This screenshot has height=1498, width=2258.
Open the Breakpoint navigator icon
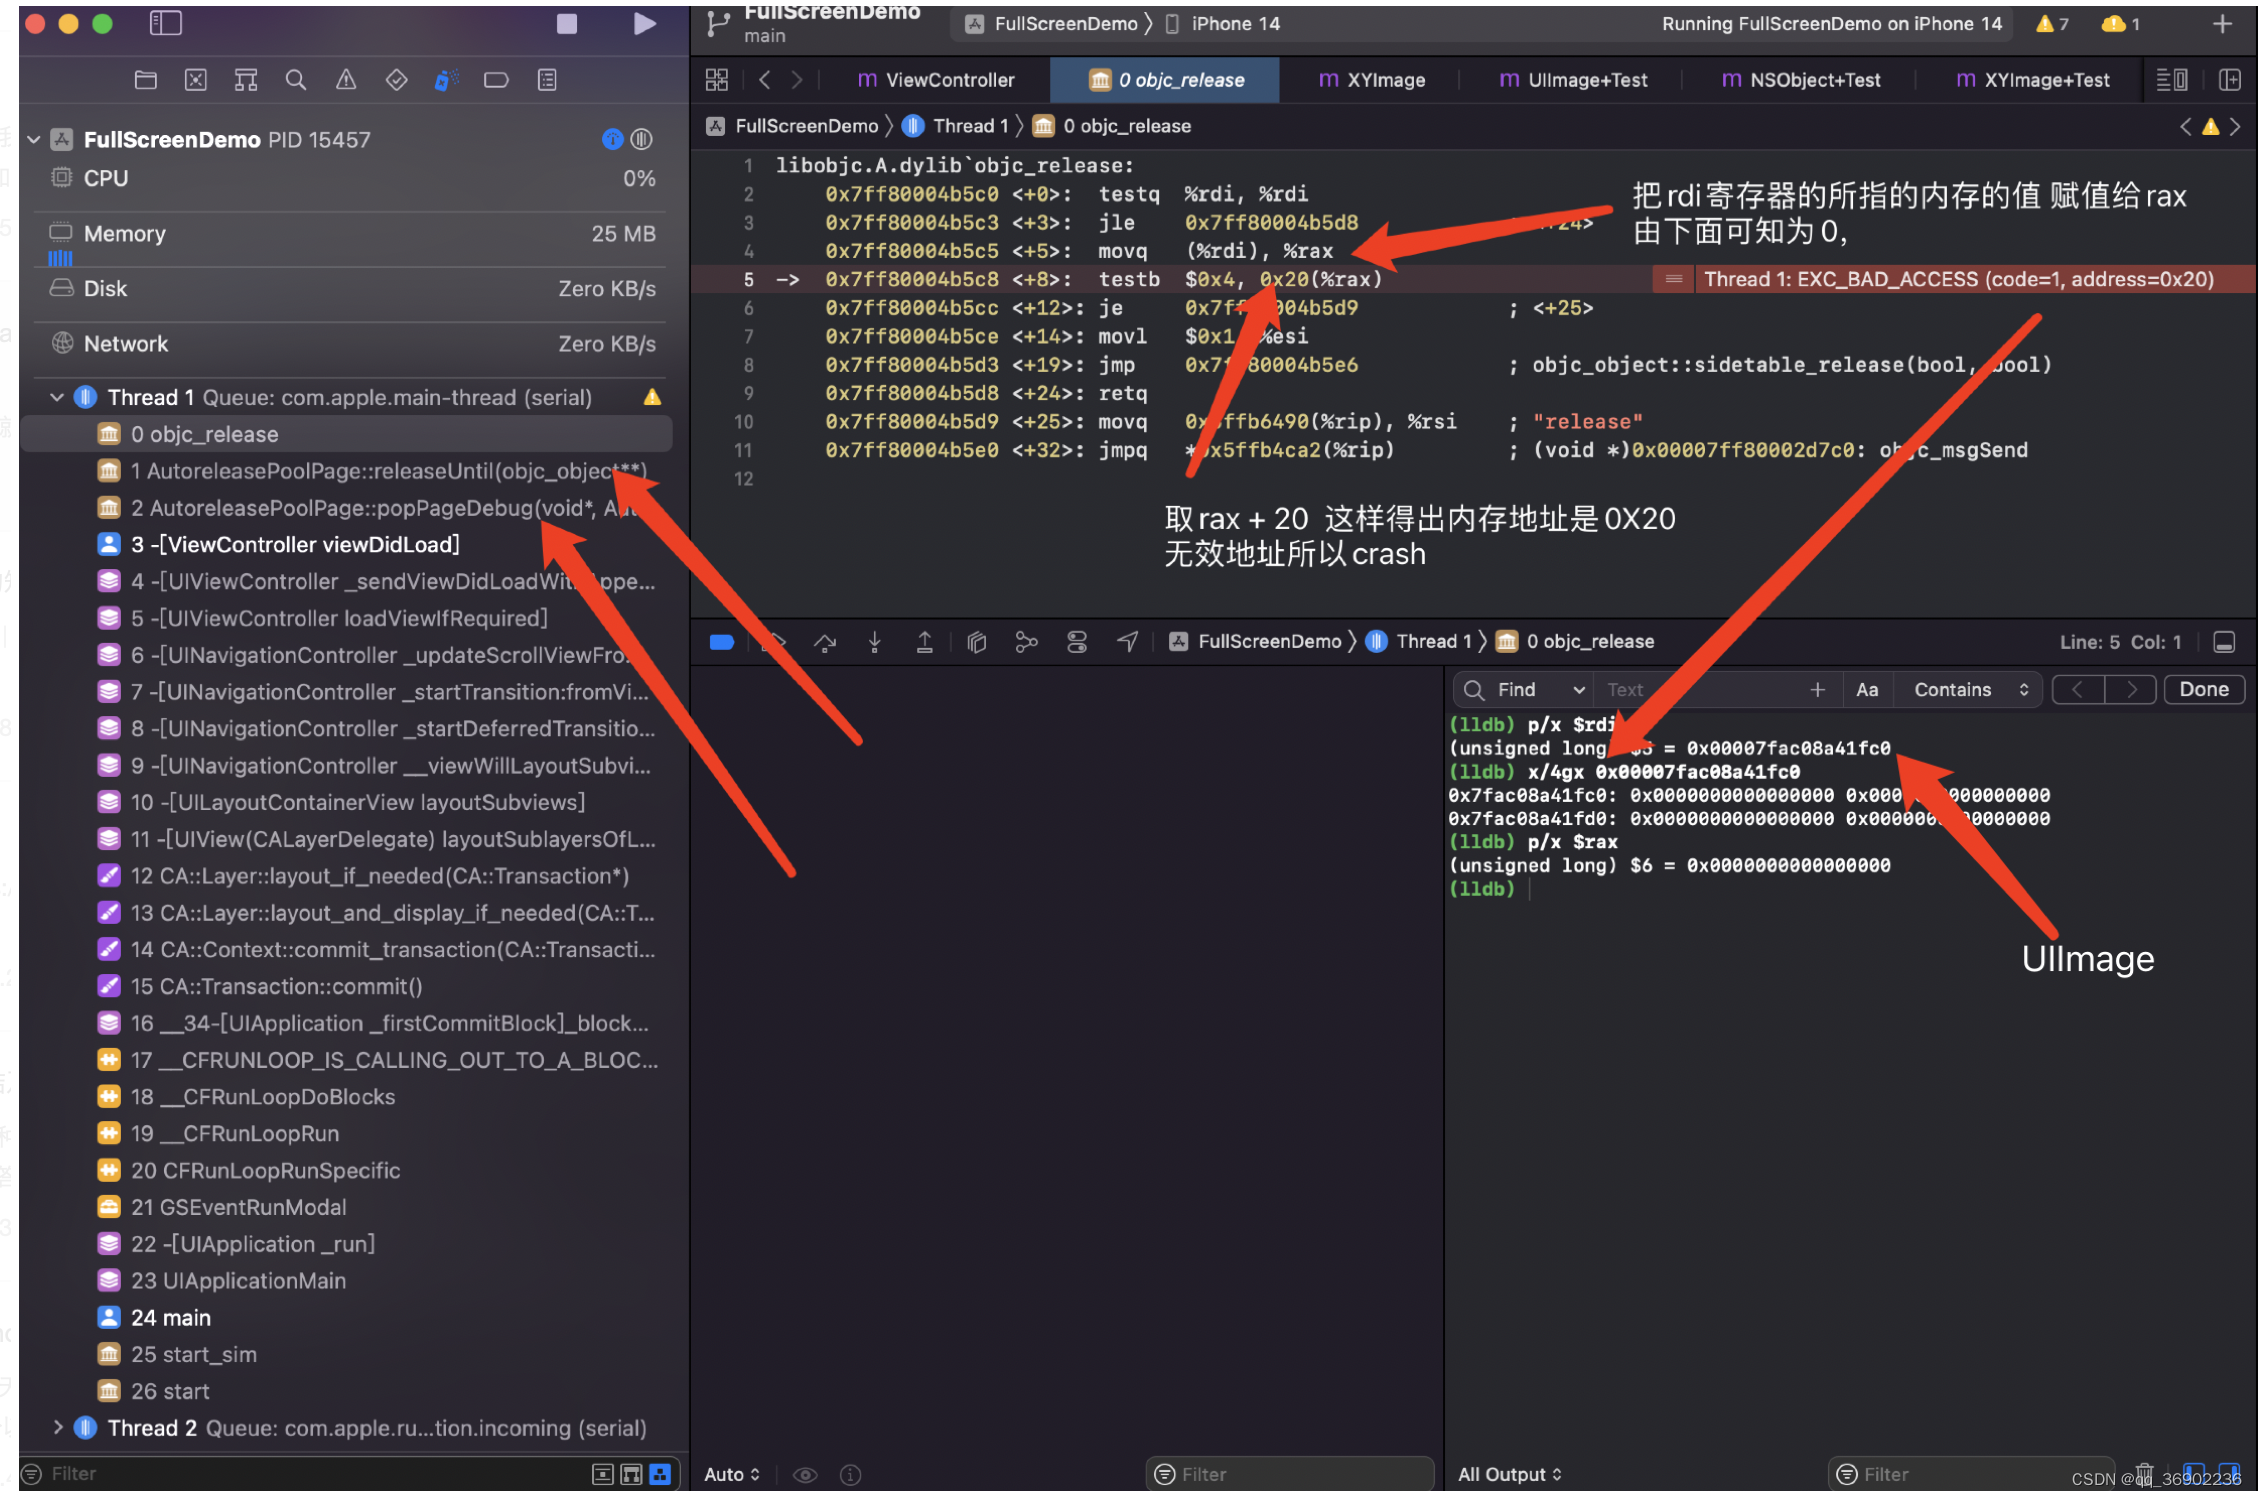click(x=496, y=80)
